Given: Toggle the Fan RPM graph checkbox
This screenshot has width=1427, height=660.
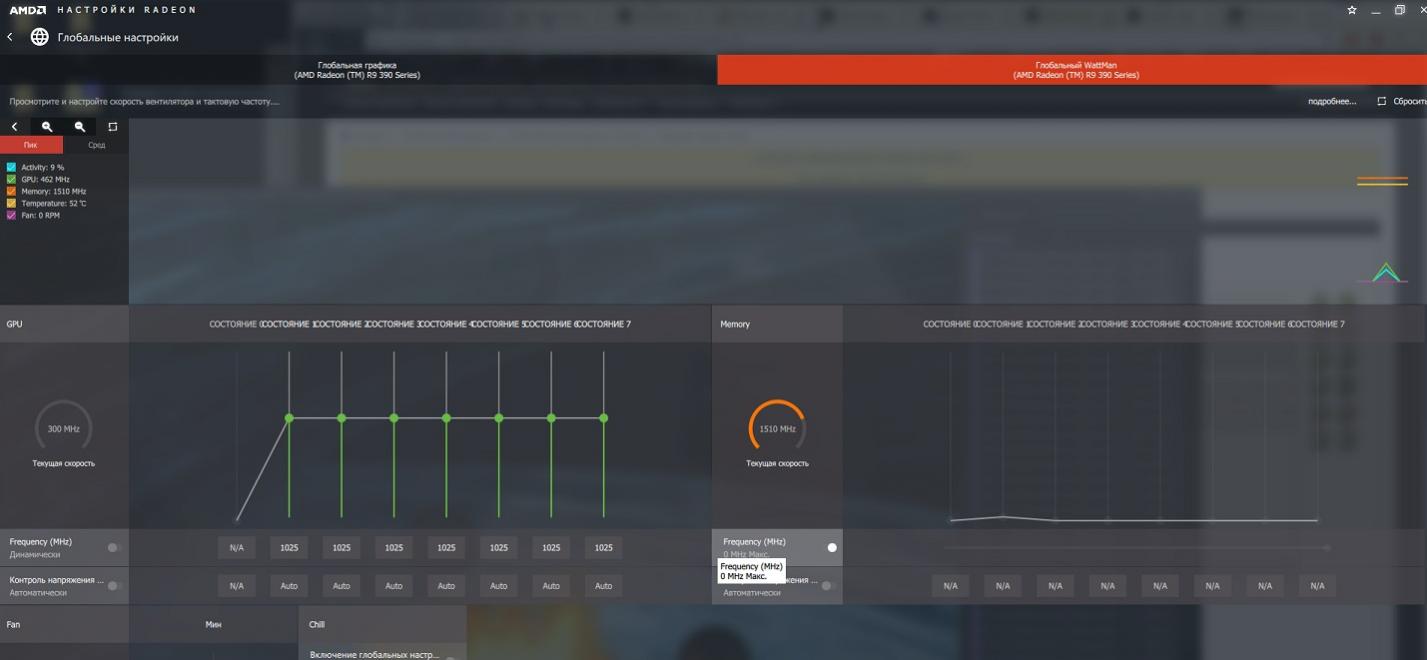Looking at the screenshot, I should 11,215.
